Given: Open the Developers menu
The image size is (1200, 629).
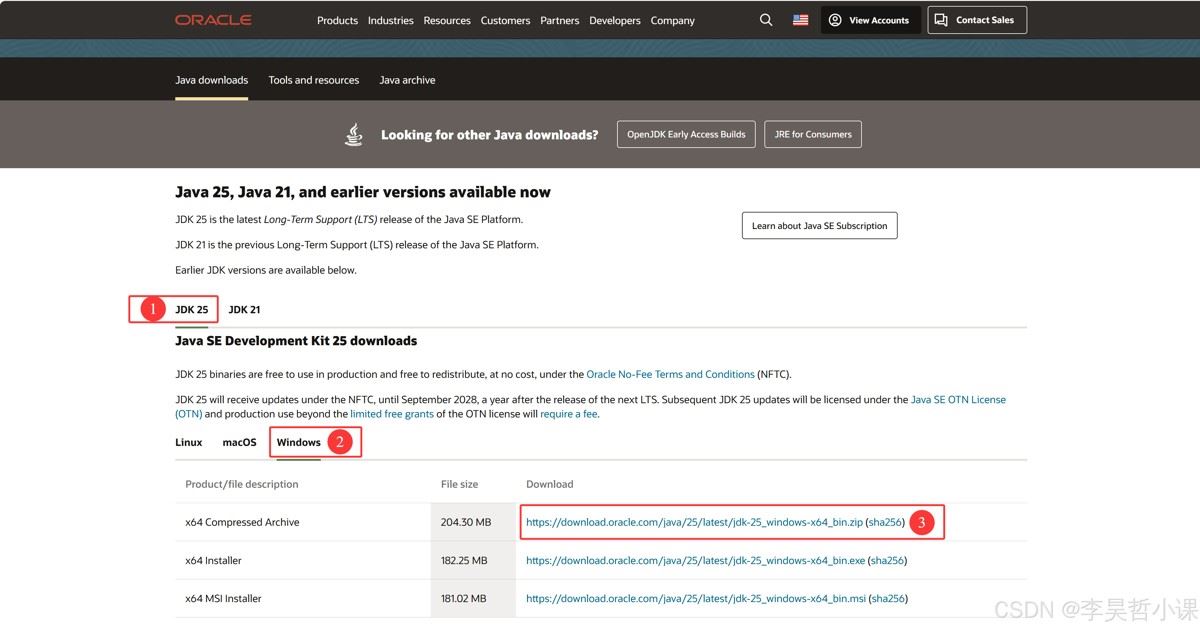Looking at the screenshot, I should click(x=614, y=20).
